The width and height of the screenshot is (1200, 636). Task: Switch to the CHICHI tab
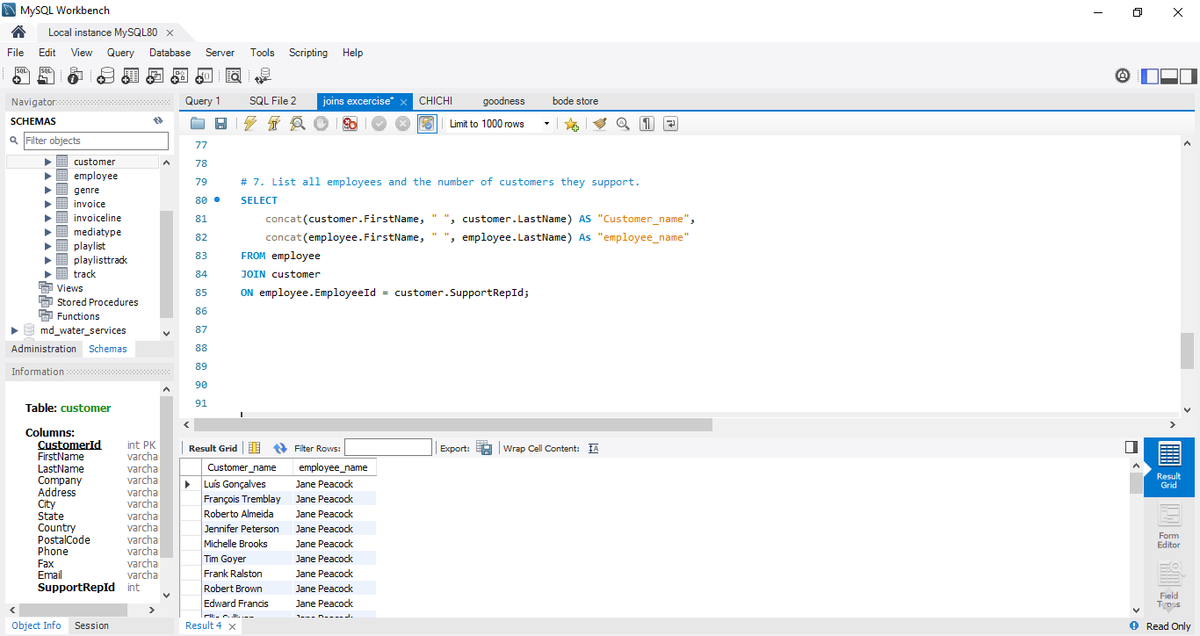[x=436, y=101]
